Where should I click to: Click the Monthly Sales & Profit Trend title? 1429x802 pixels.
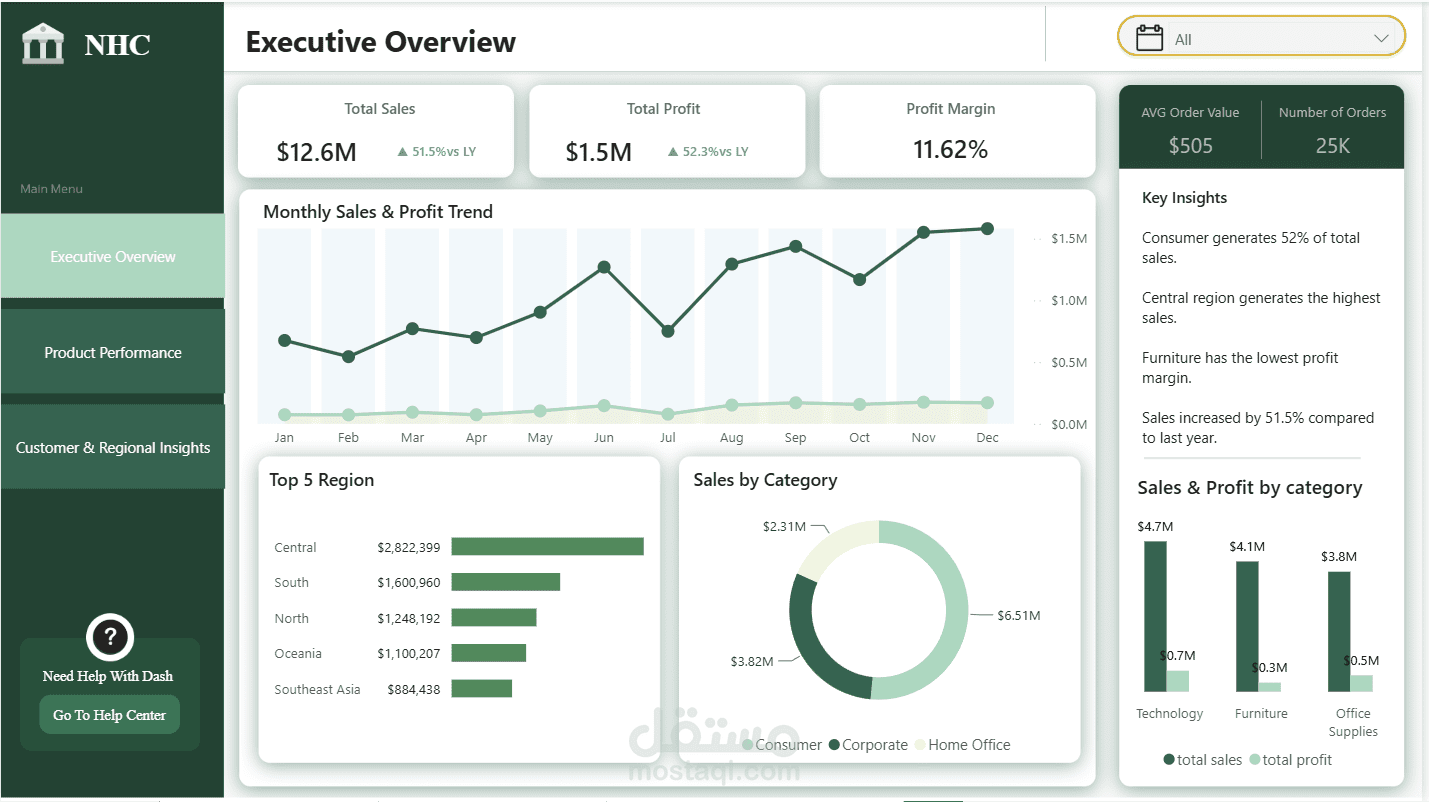point(378,212)
